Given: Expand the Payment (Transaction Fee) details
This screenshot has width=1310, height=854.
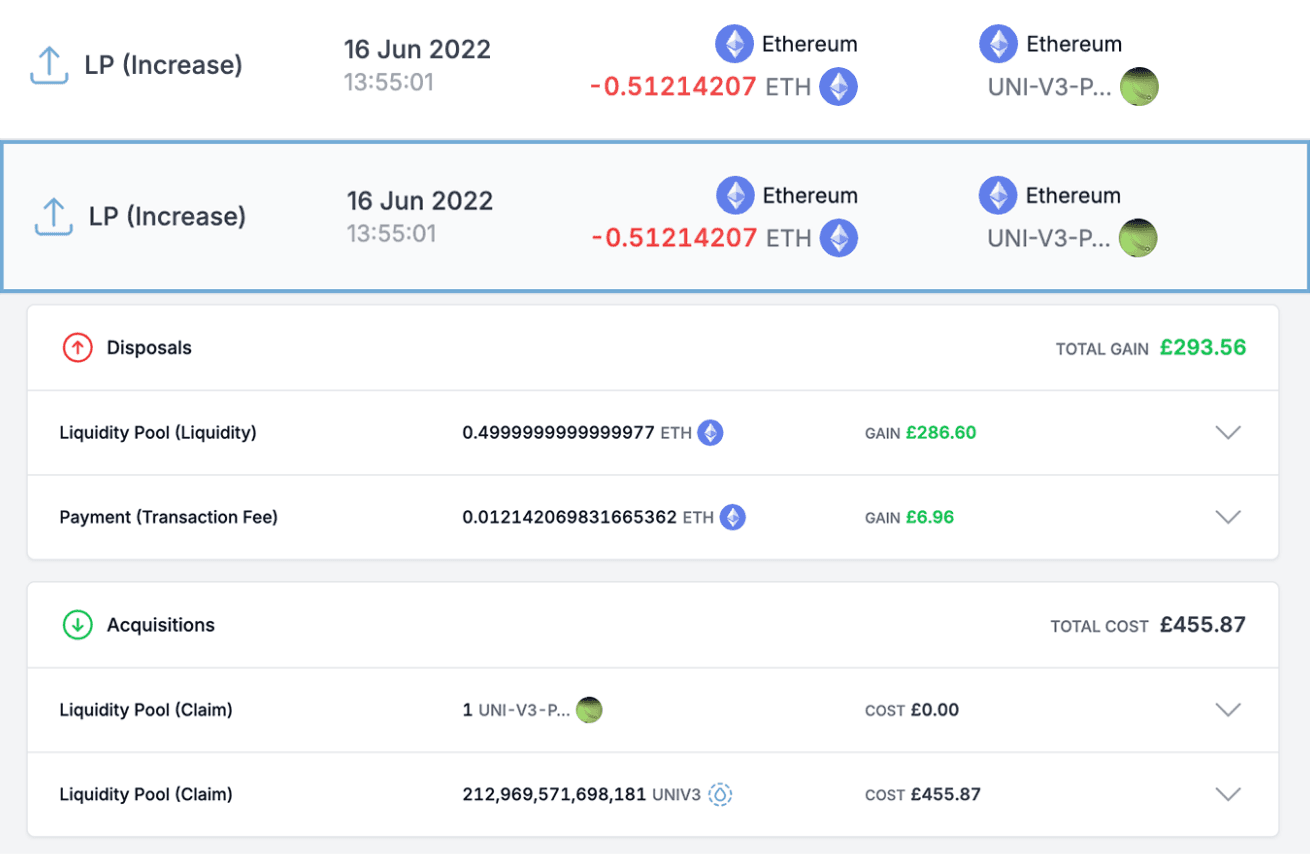Looking at the screenshot, I should click(1228, 517).
